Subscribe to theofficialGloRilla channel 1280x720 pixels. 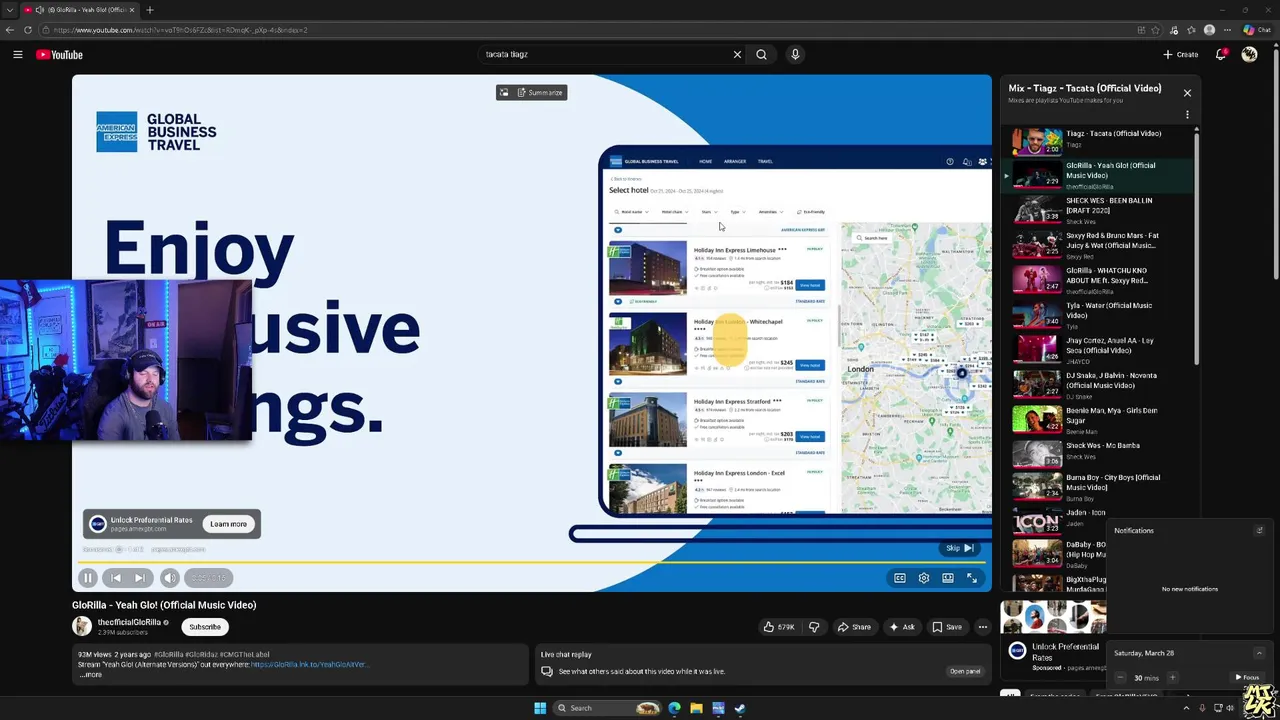pos(205,627)
